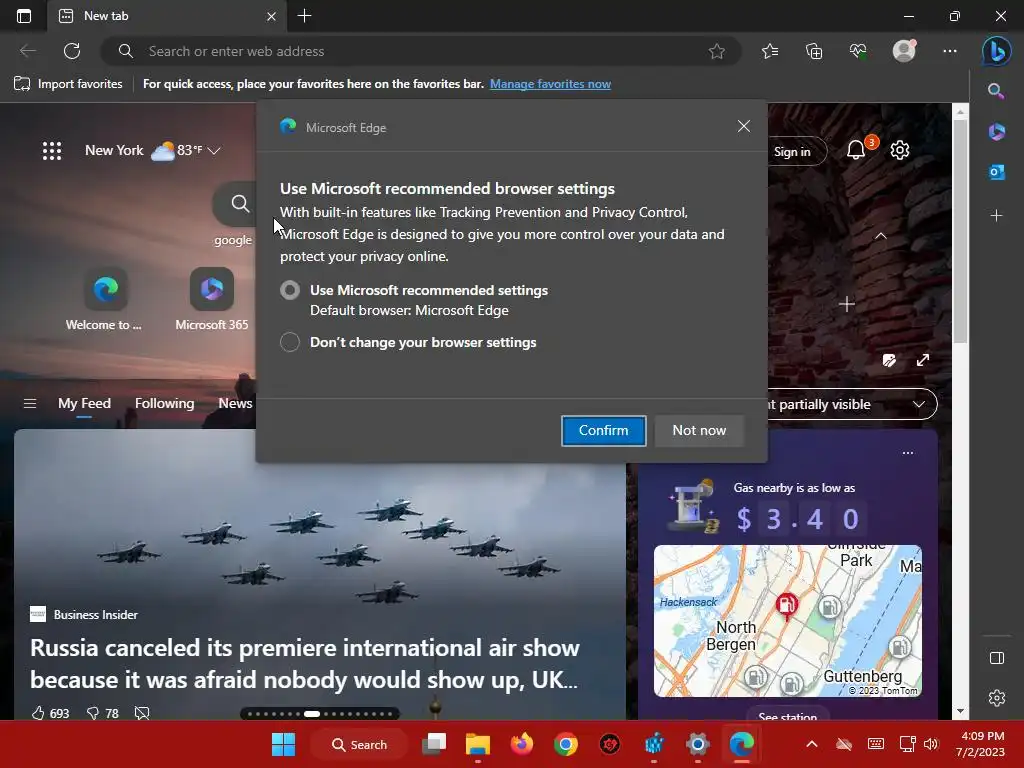Open the tab actions menu icon

(24, 16)
